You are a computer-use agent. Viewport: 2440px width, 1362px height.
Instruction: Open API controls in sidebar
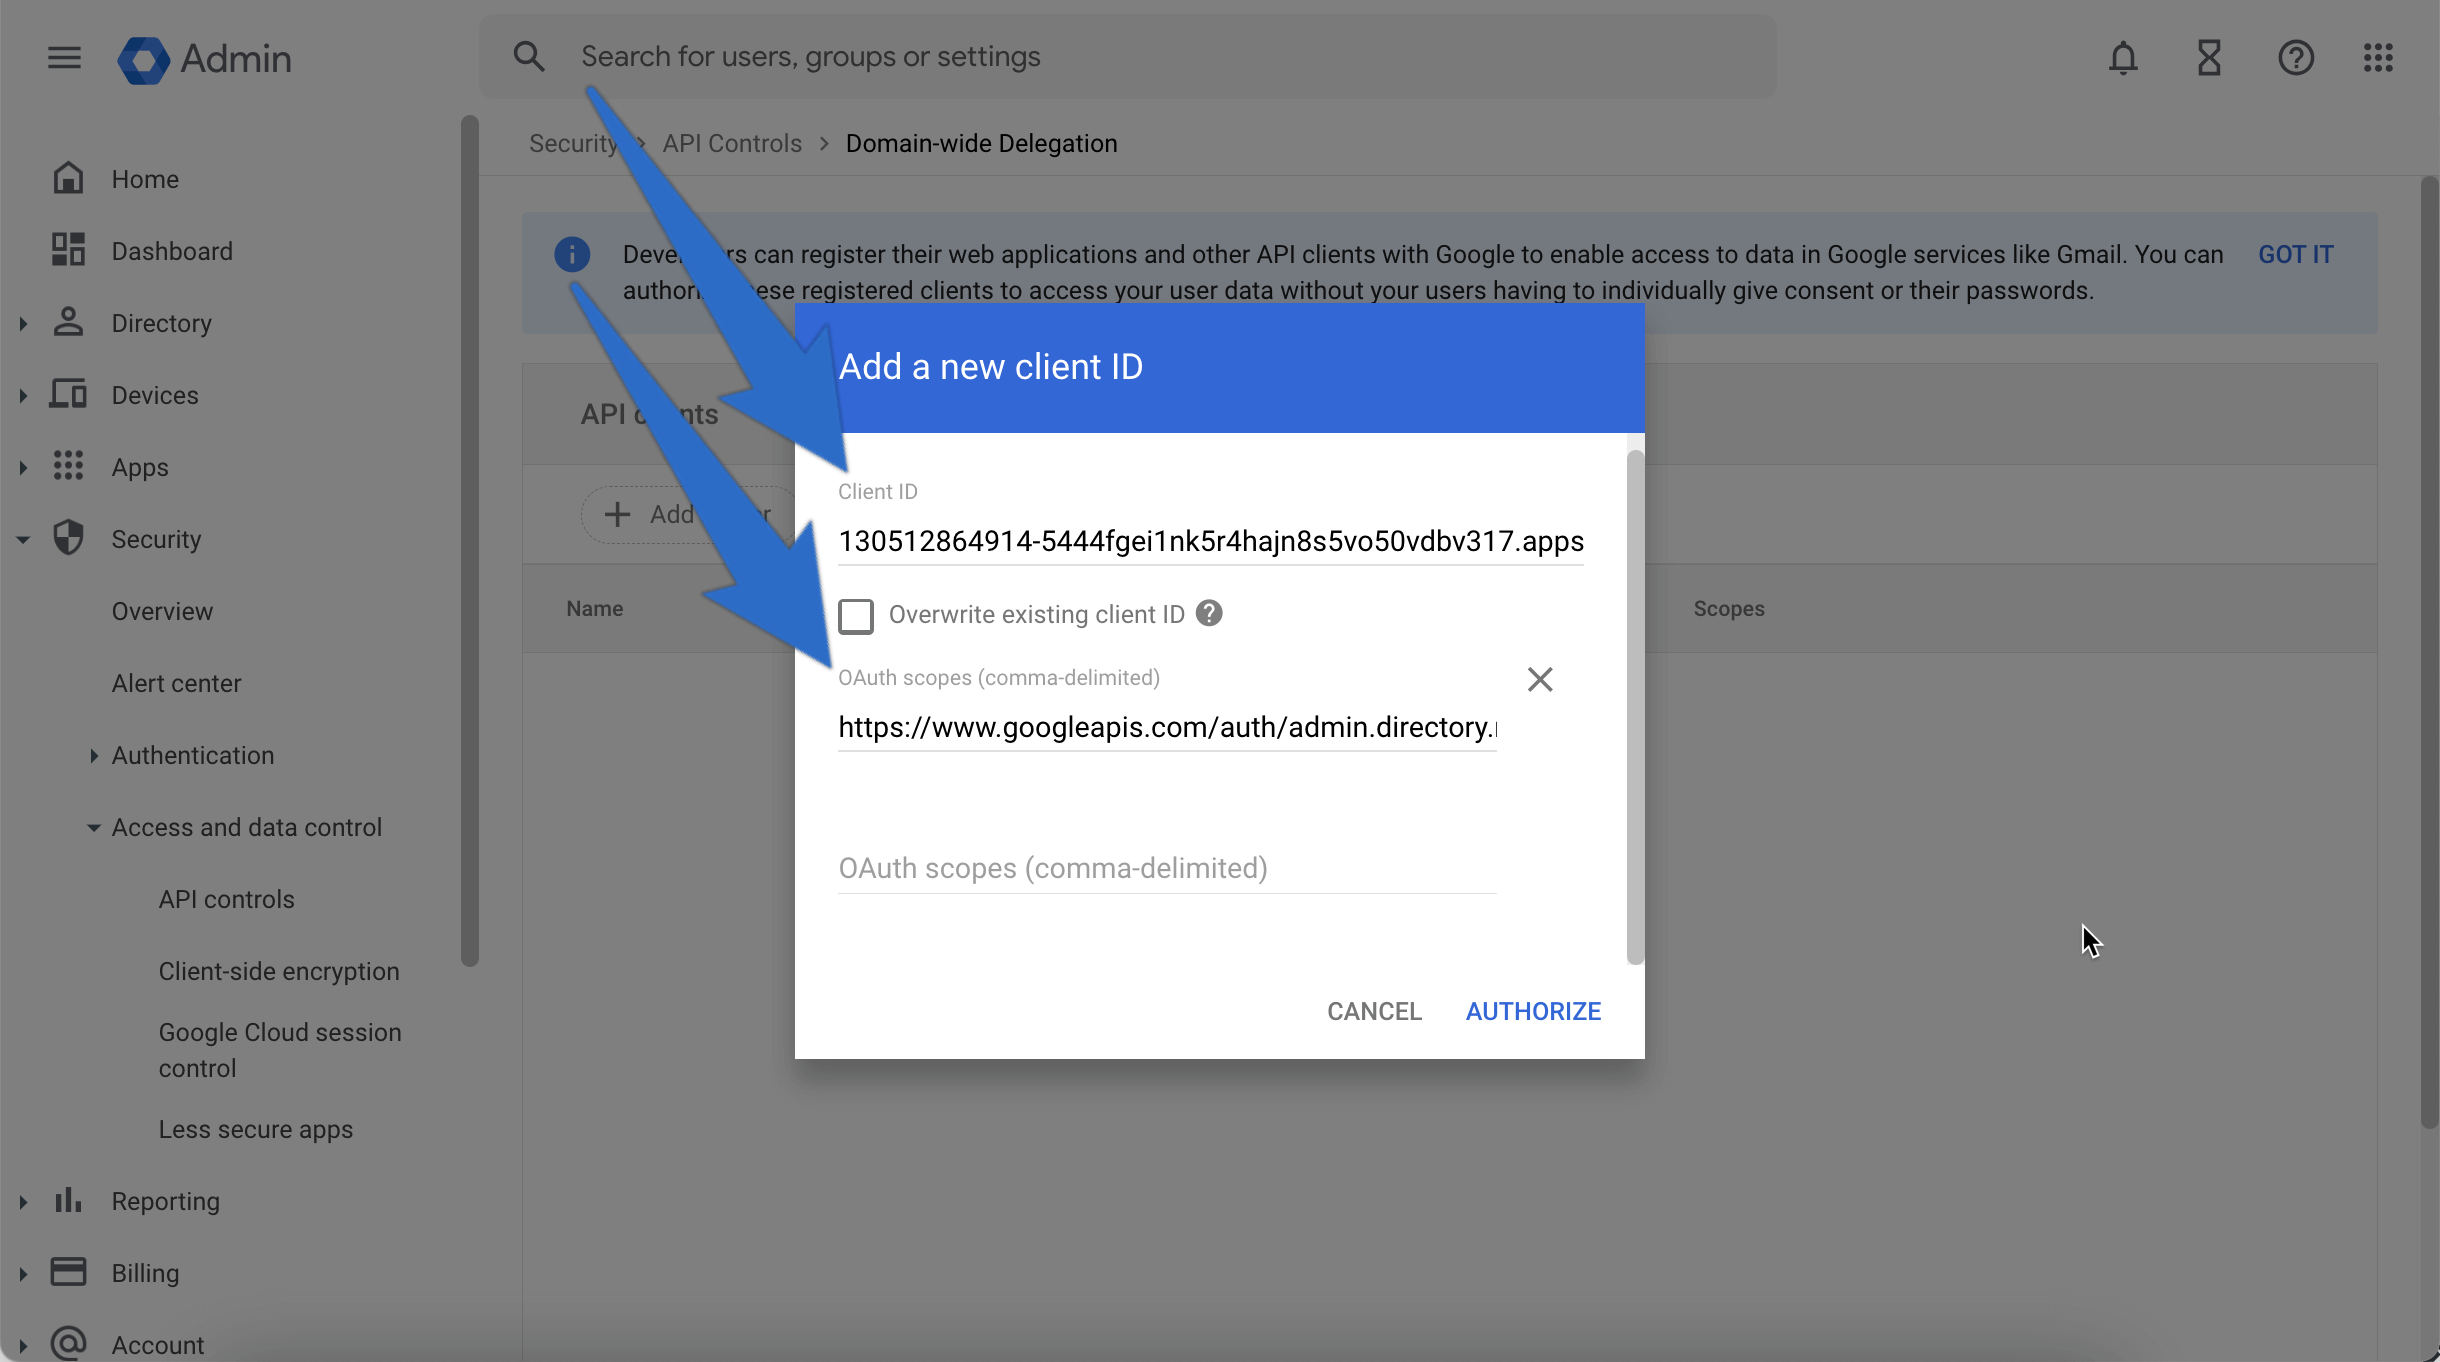[x=226, y=899]
